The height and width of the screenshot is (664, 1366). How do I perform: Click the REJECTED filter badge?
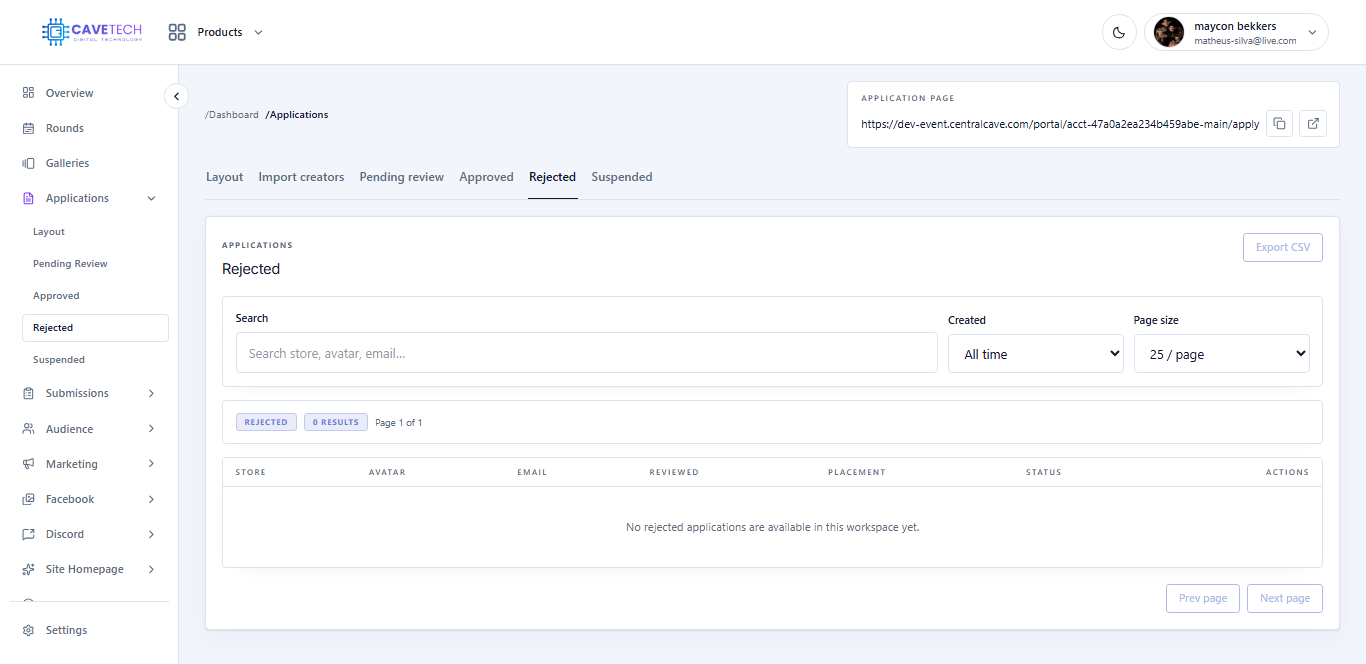[x=266, y=422]
